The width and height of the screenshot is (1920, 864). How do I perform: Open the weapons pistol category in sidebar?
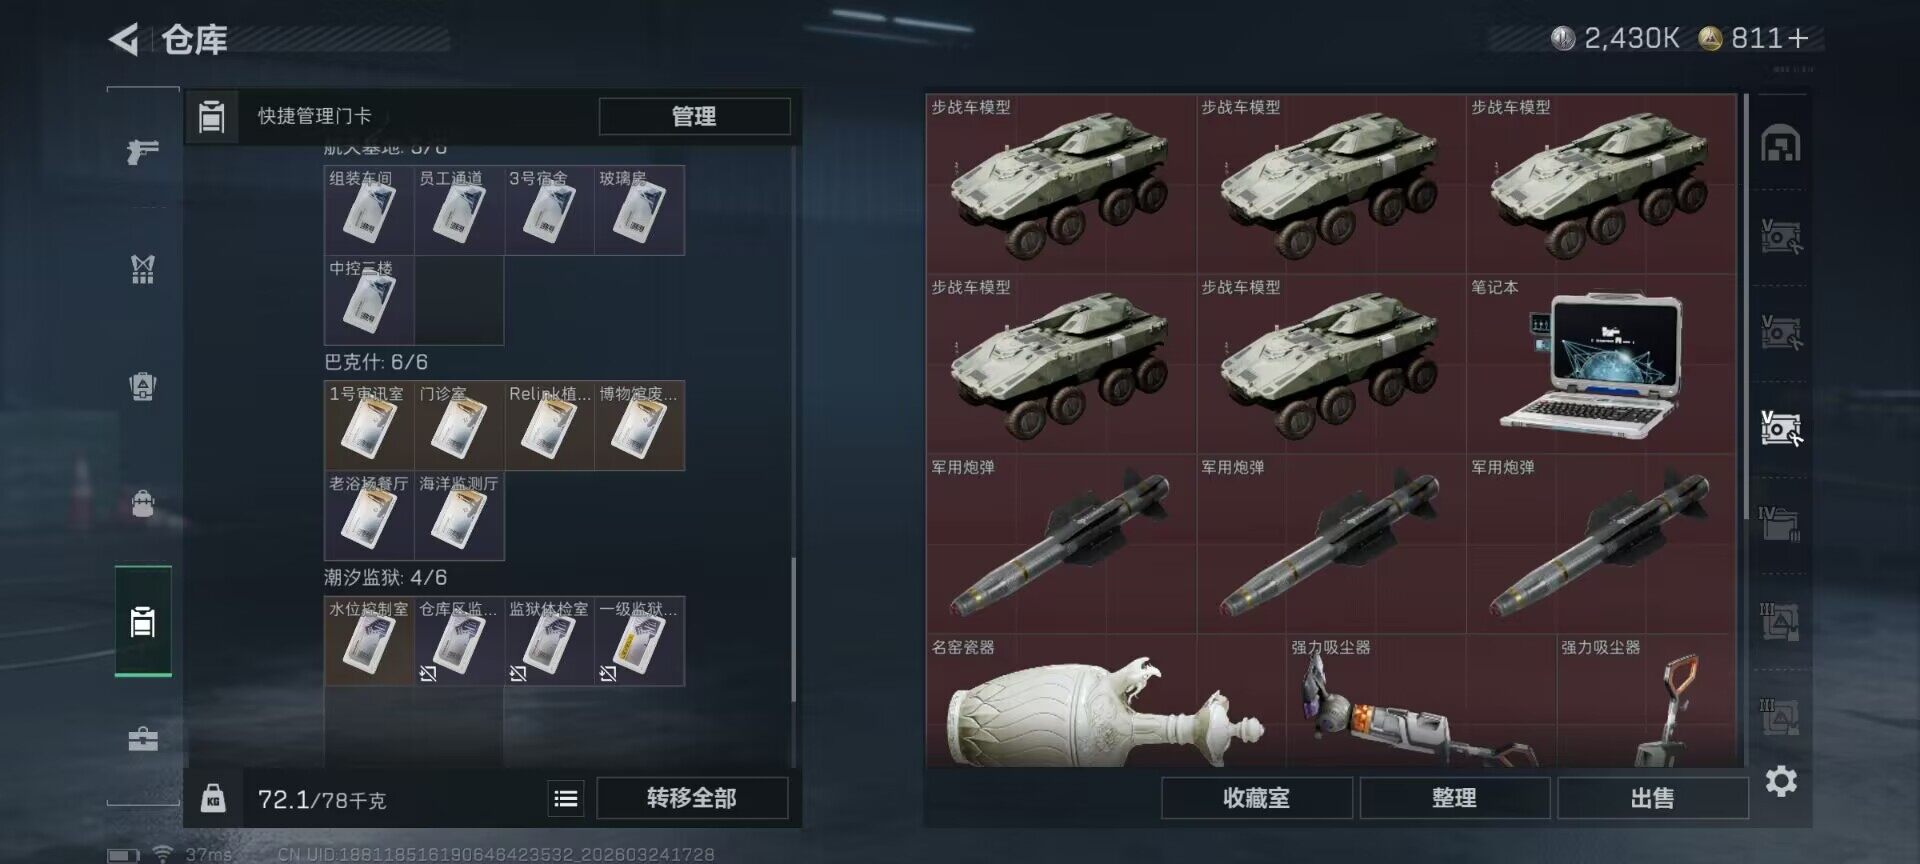coord(143,151)
